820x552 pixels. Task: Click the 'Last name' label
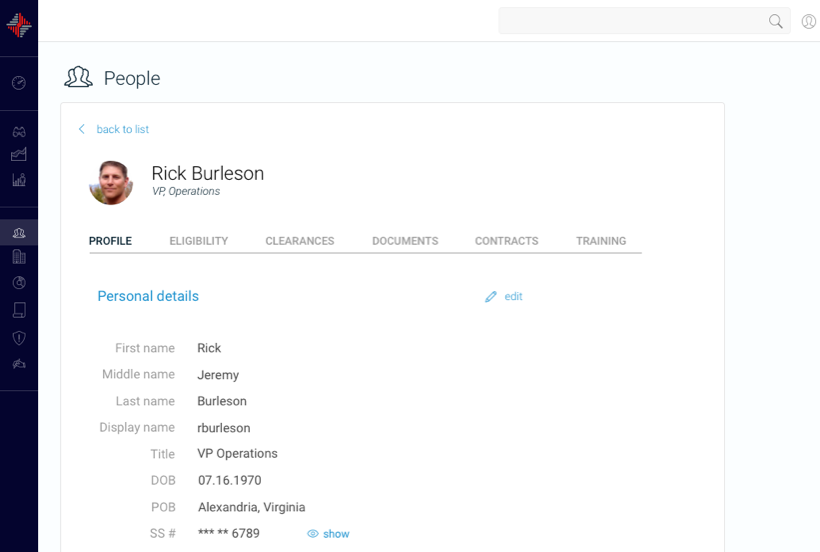tap(145, 401)
